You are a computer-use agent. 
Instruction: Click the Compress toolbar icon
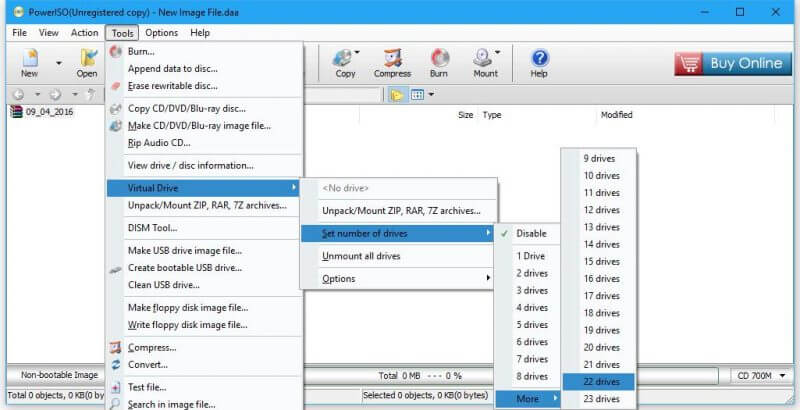tap(392, 62)
